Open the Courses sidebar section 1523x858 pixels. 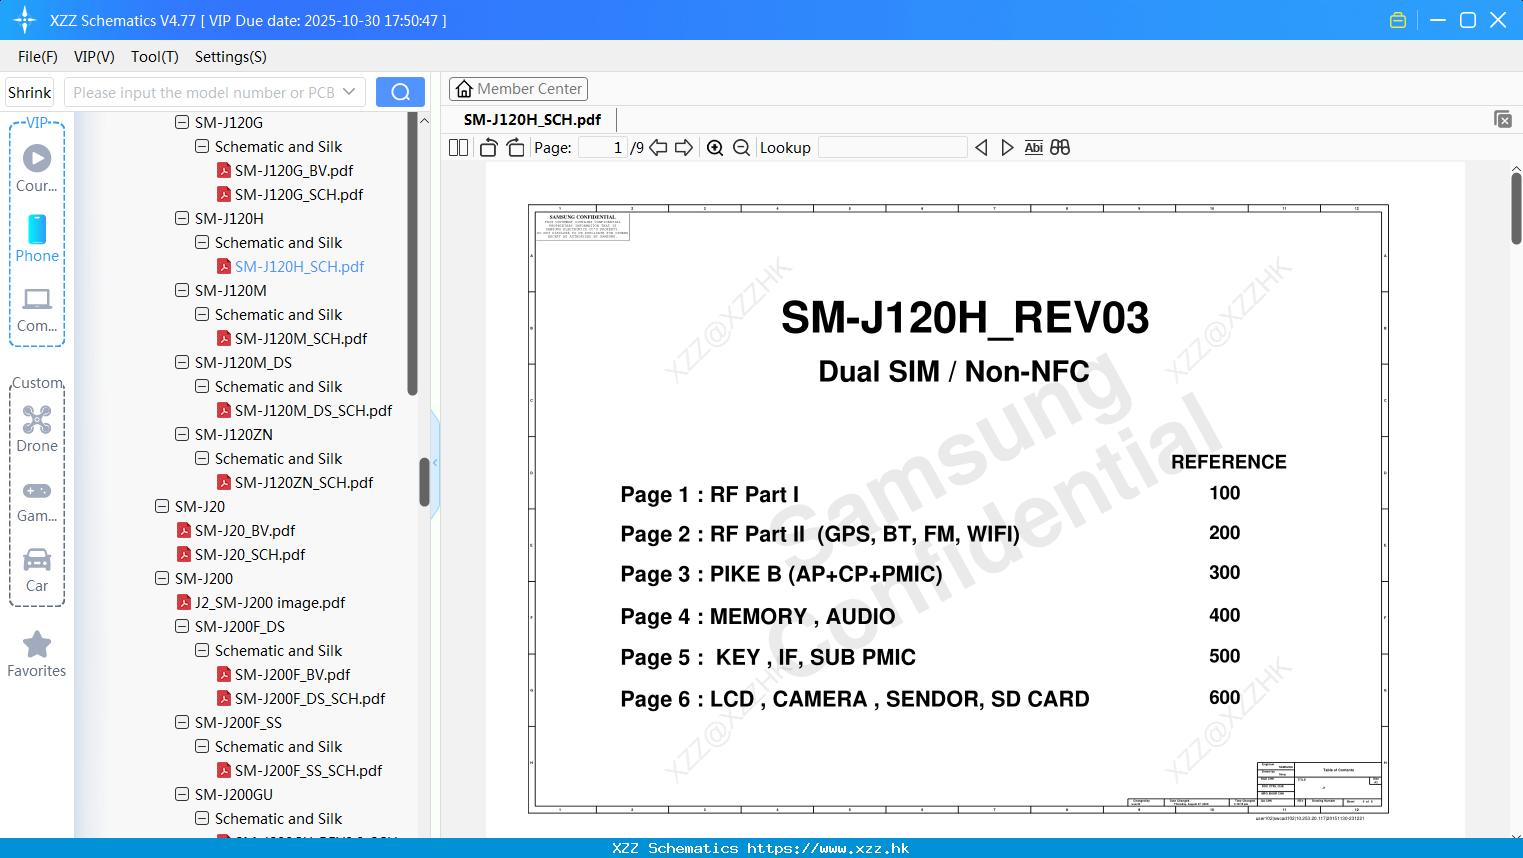pos(37,168)
